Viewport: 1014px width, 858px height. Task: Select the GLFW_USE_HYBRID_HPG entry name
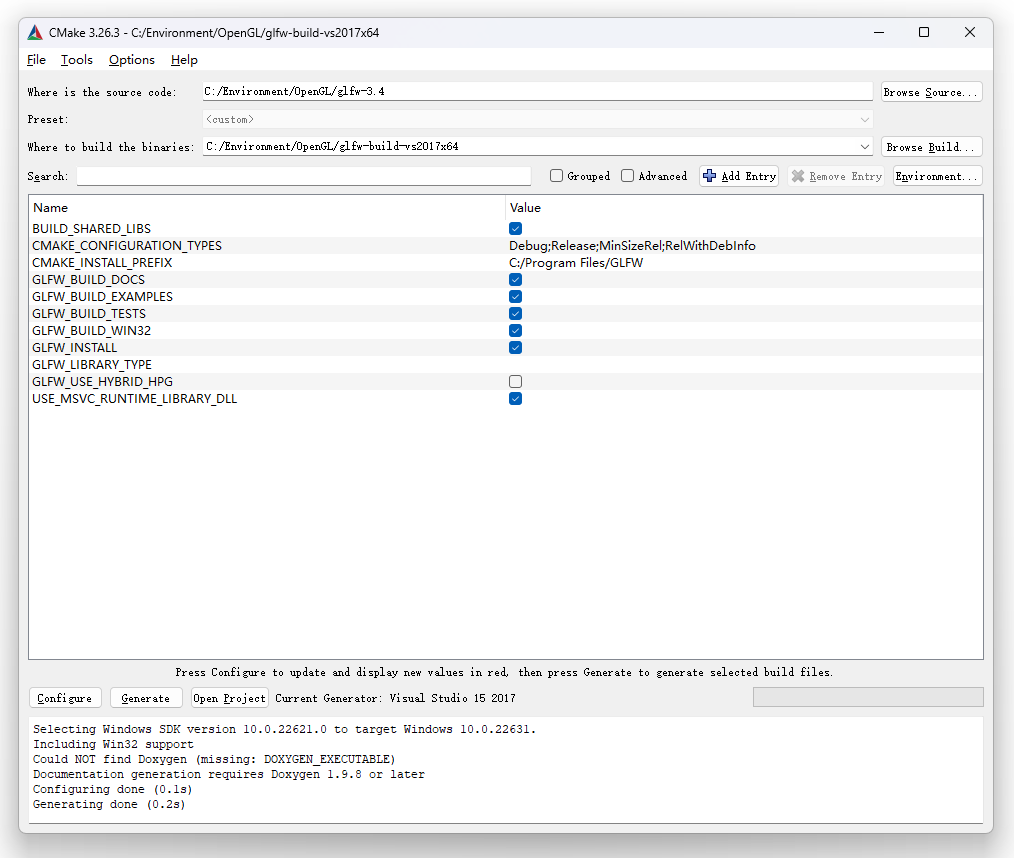(102, 381)
